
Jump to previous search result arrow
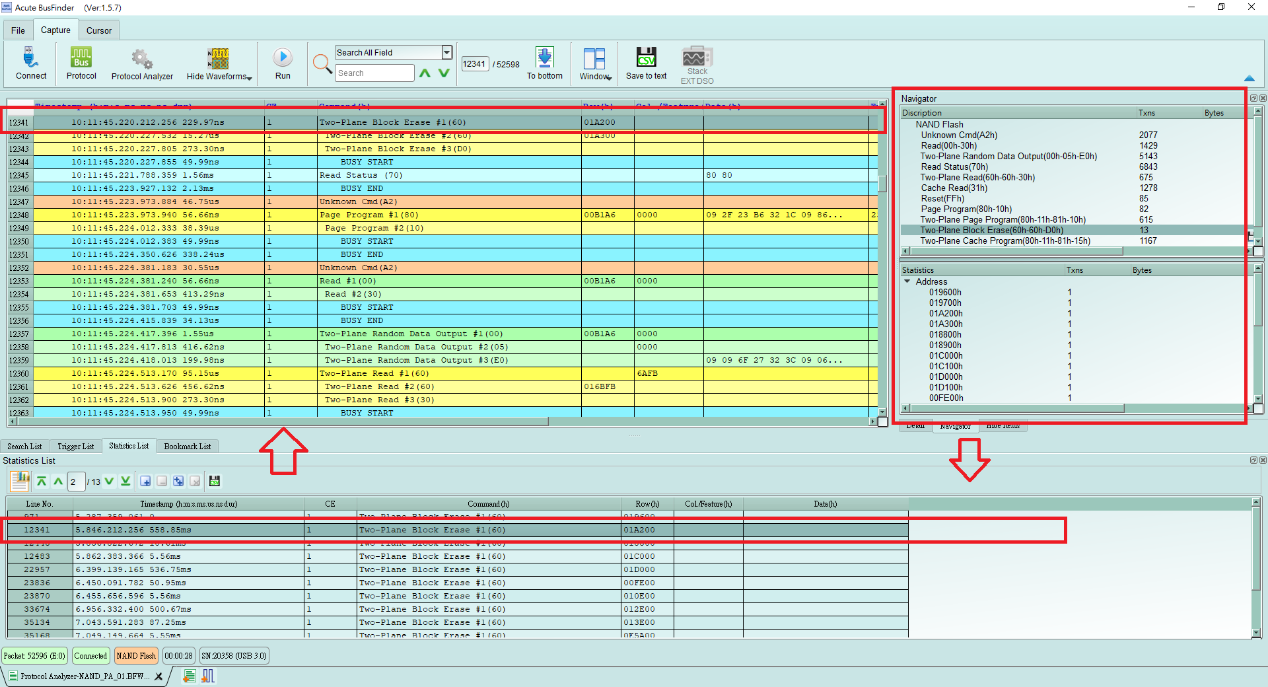pos(425,73)
